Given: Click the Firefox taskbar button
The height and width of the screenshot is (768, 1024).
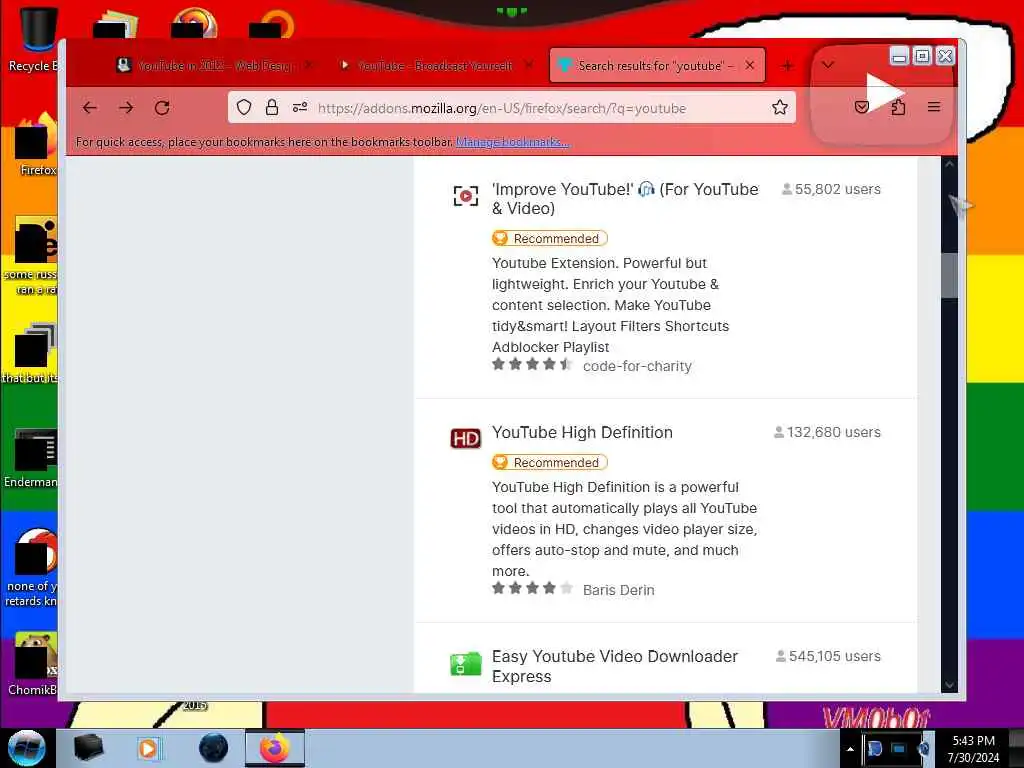Looking at the screenshot, I should point(274,748).
